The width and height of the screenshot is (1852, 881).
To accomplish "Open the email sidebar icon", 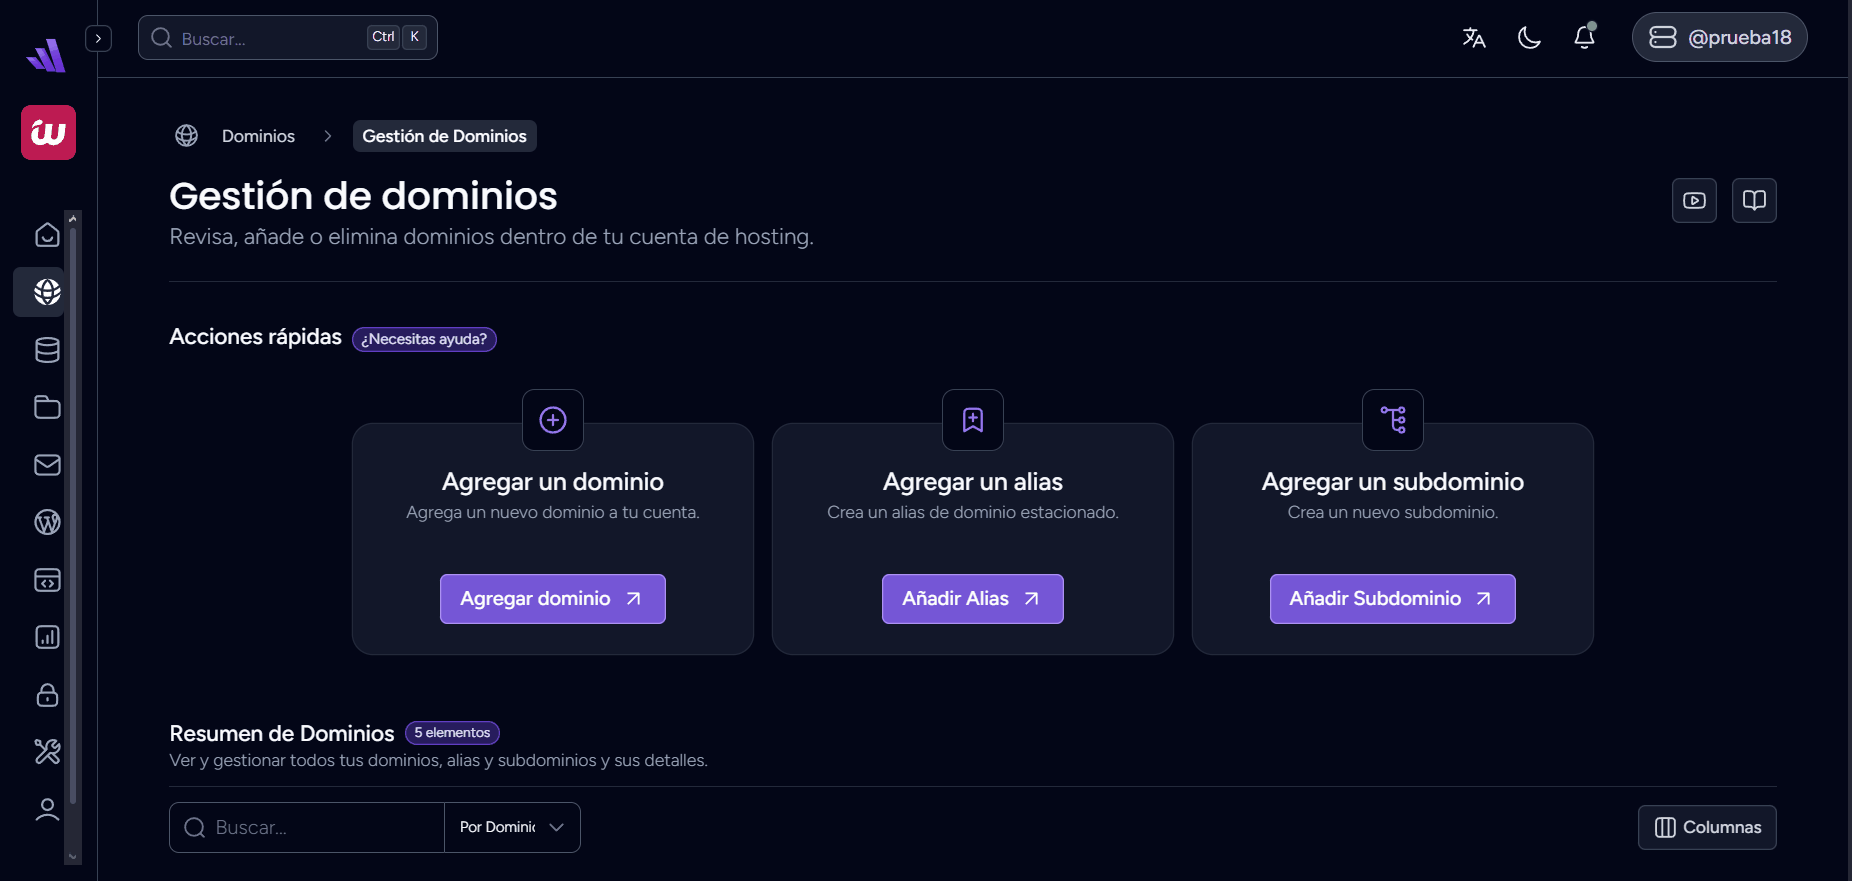I will pos(47,465).
